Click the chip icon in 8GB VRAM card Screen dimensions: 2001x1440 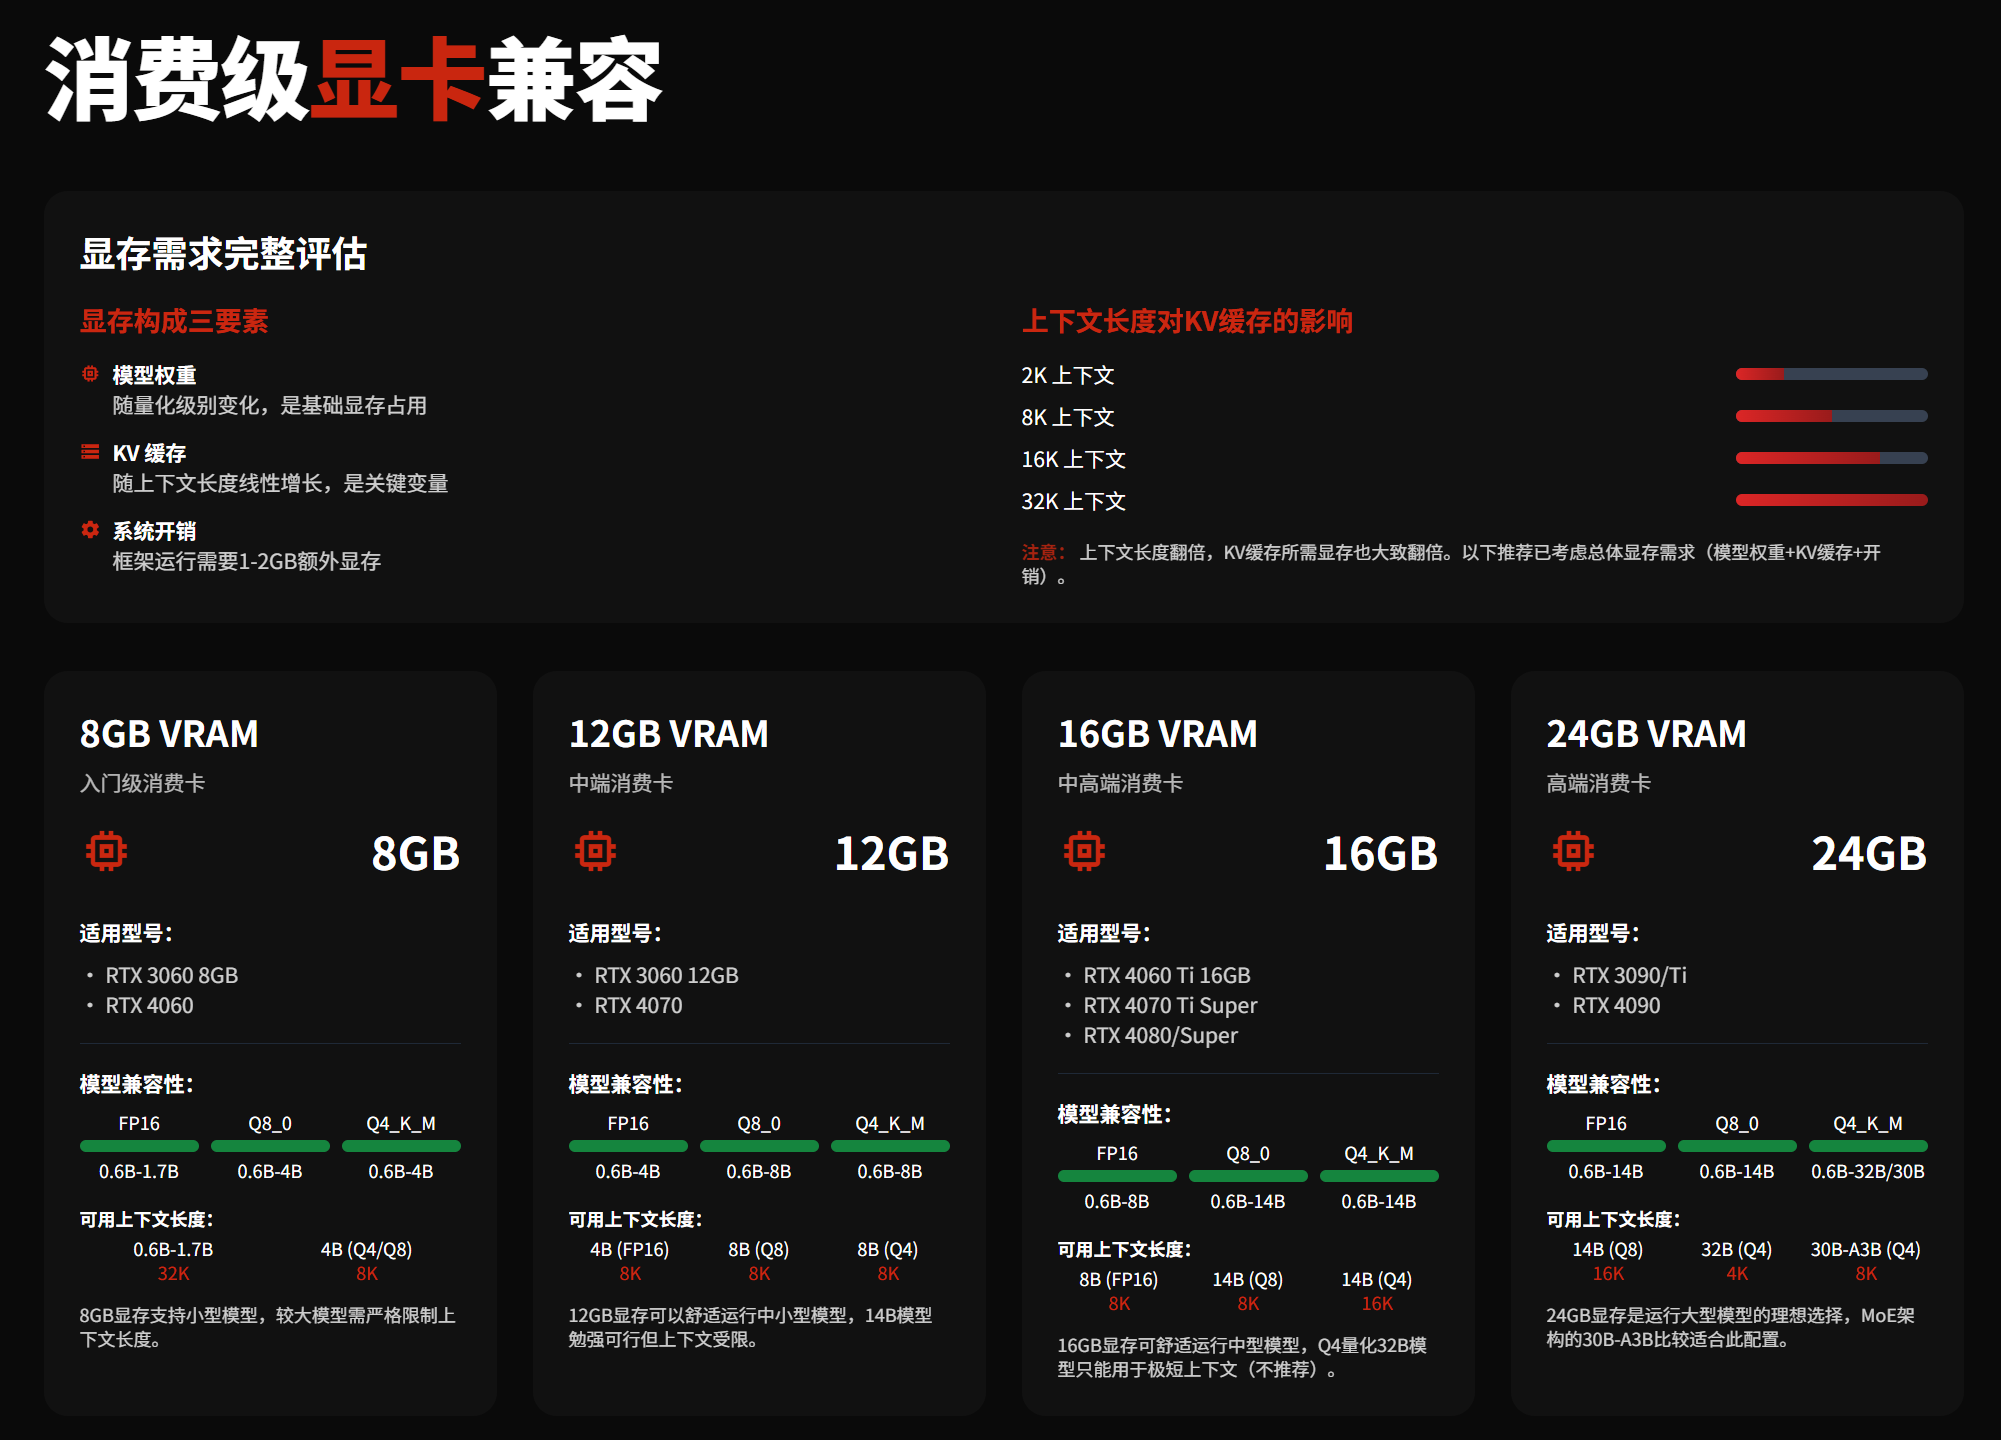pos(106,851)
